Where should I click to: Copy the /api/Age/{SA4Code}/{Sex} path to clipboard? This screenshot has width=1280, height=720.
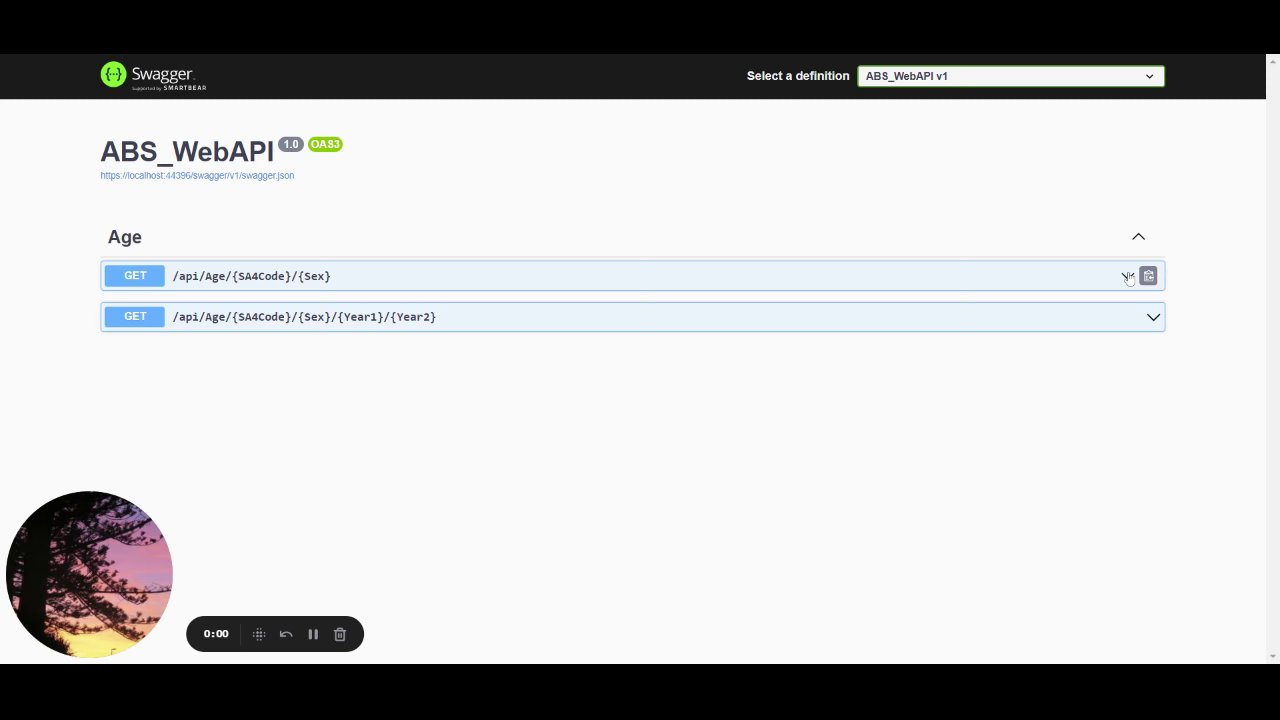pos(1148,276)
